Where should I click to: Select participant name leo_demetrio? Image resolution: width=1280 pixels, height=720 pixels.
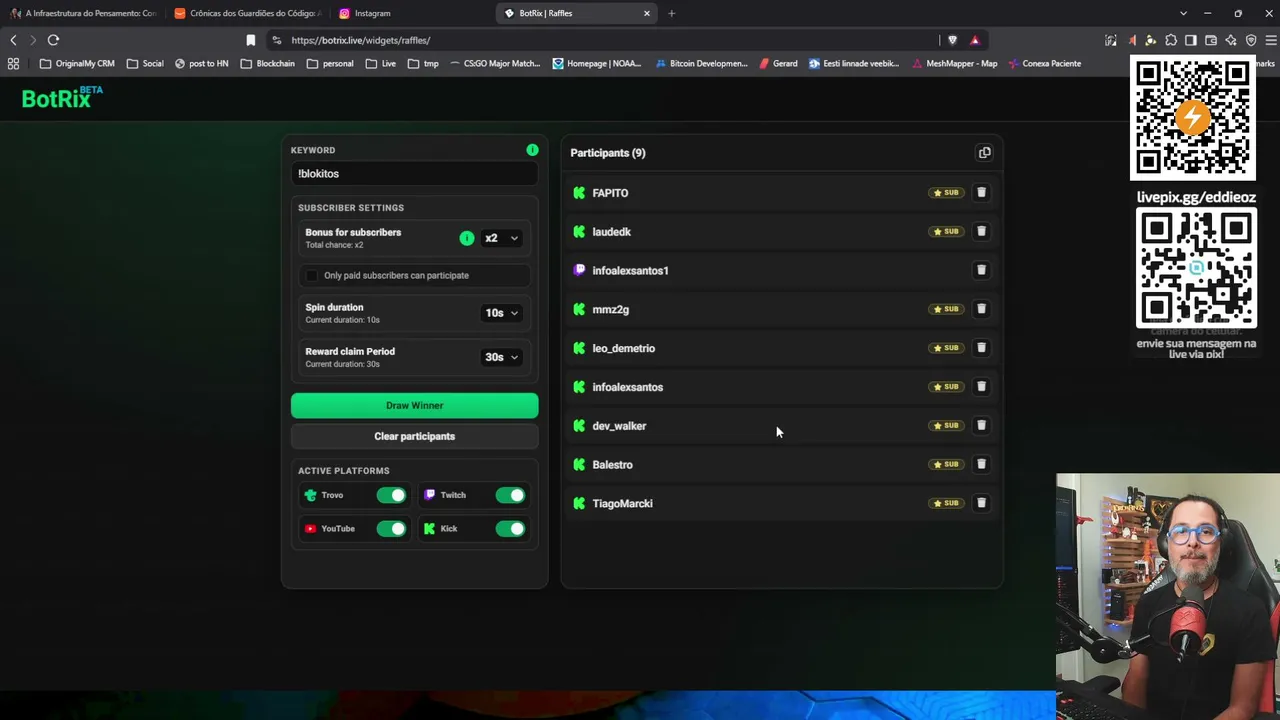(623, 348)
